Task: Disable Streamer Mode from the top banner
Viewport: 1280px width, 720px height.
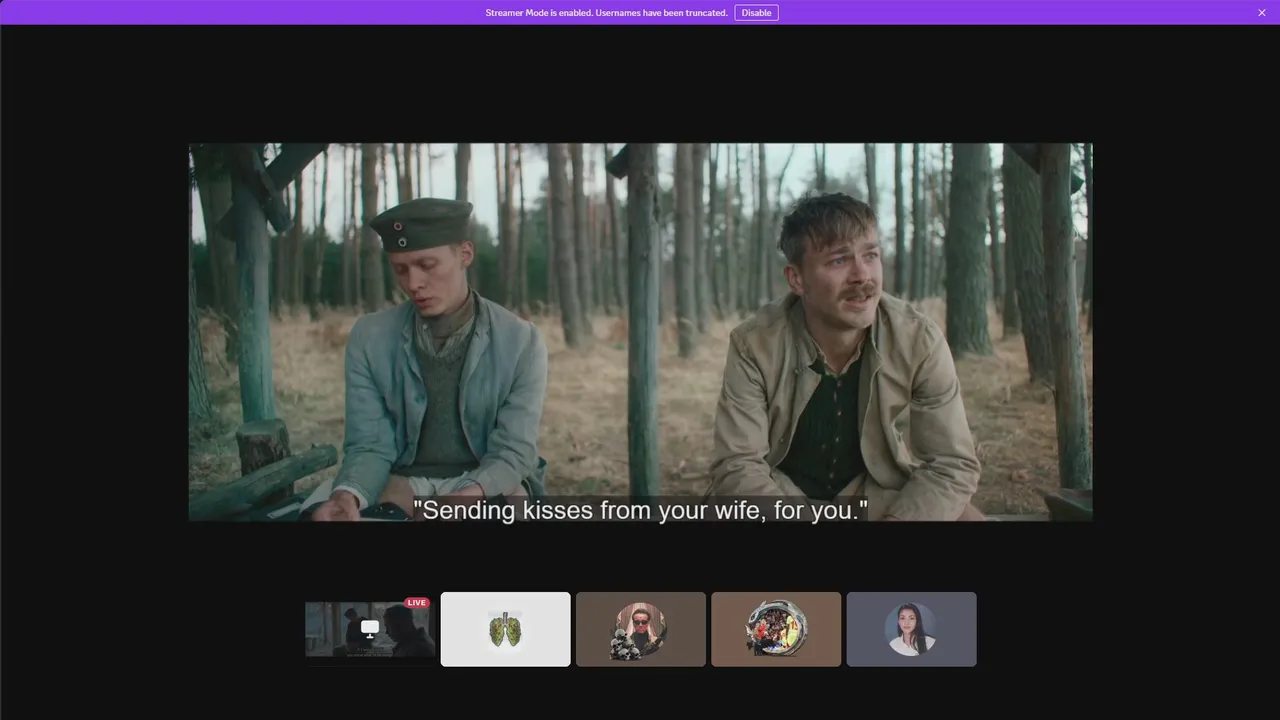Action: click(756, 13)
